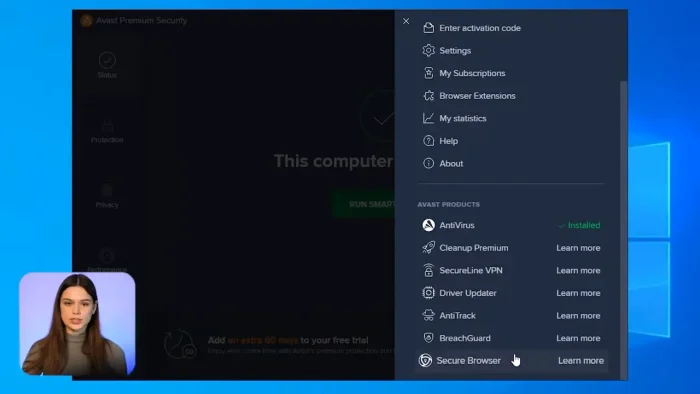
Task: Select AntiTrack product name
Action: click(x=457, y=315)
